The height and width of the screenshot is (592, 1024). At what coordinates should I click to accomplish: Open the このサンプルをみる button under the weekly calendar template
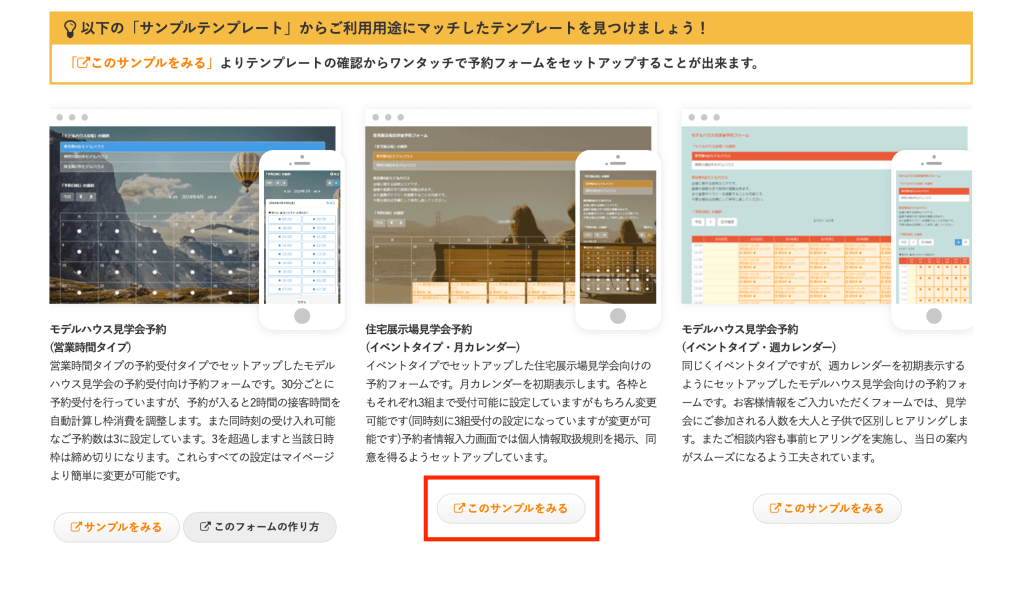(827, 509)
